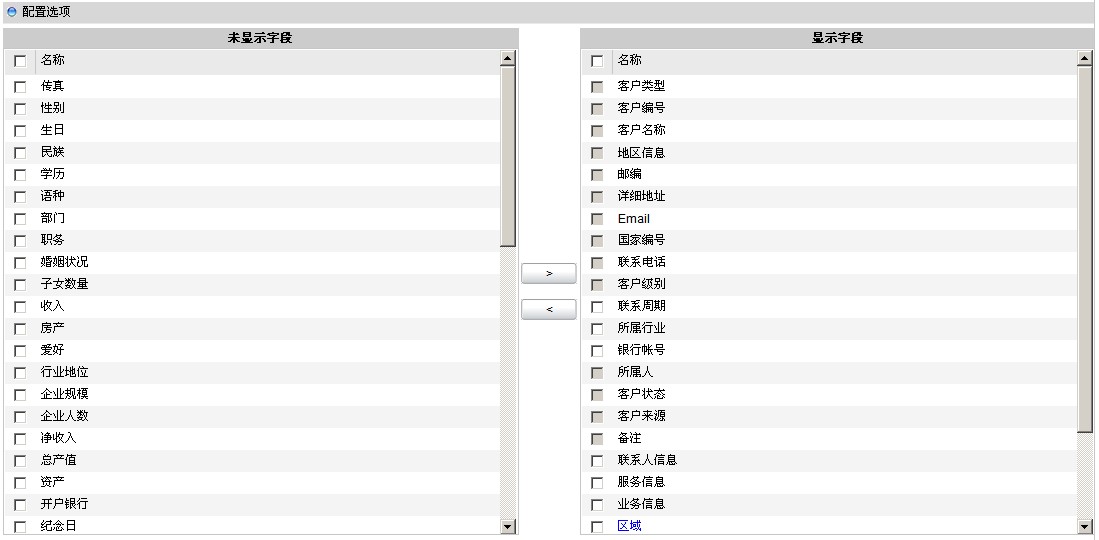This screenshot has width=1099, height=540.
Task: Click the 显示字段 panel title
Action: coord(837,38)
